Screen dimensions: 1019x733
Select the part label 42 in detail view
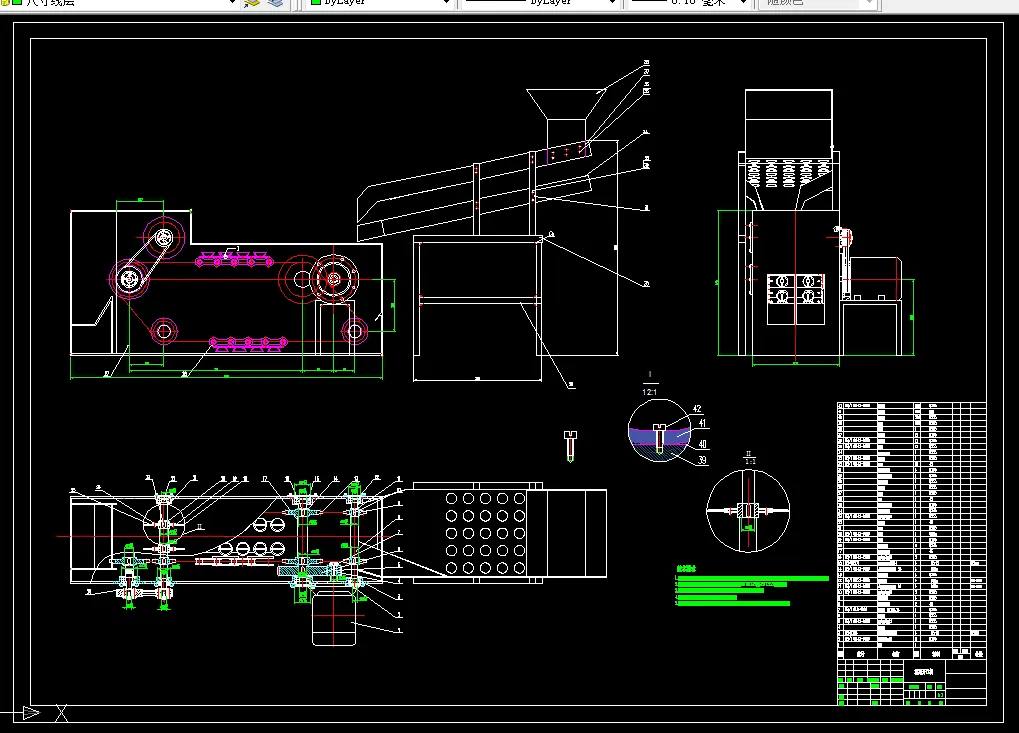(697, 409)
